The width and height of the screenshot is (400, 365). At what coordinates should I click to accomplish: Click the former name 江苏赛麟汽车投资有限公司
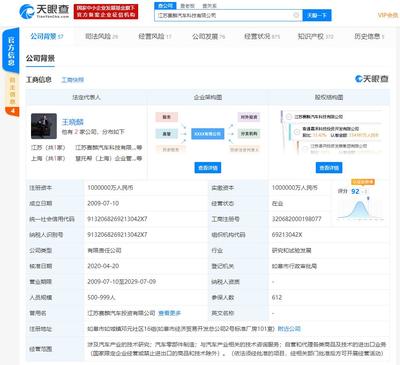[121, 313]
